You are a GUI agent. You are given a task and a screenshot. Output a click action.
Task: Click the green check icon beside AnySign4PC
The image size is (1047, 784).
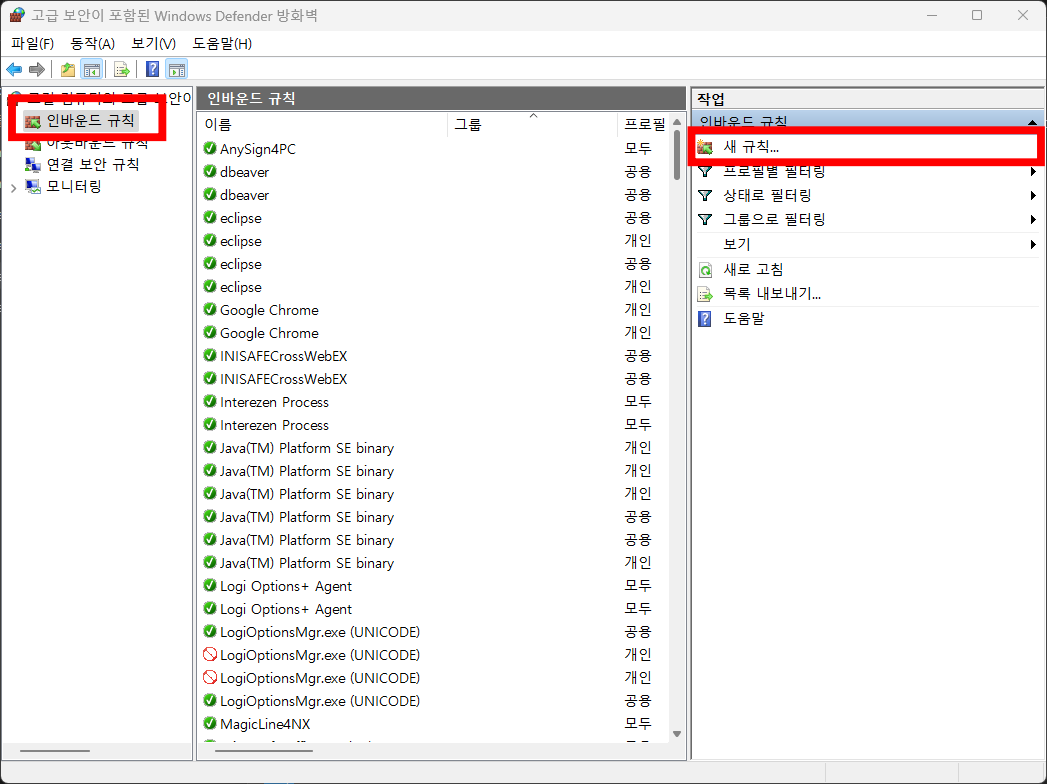click(x=210, y=148)
